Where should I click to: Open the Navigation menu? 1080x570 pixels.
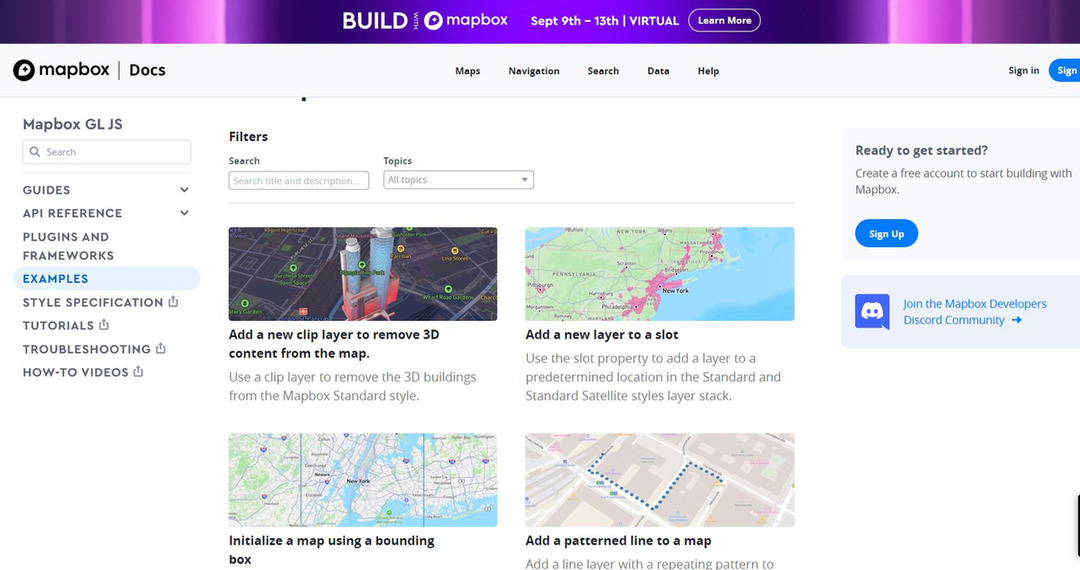point(534,71)
